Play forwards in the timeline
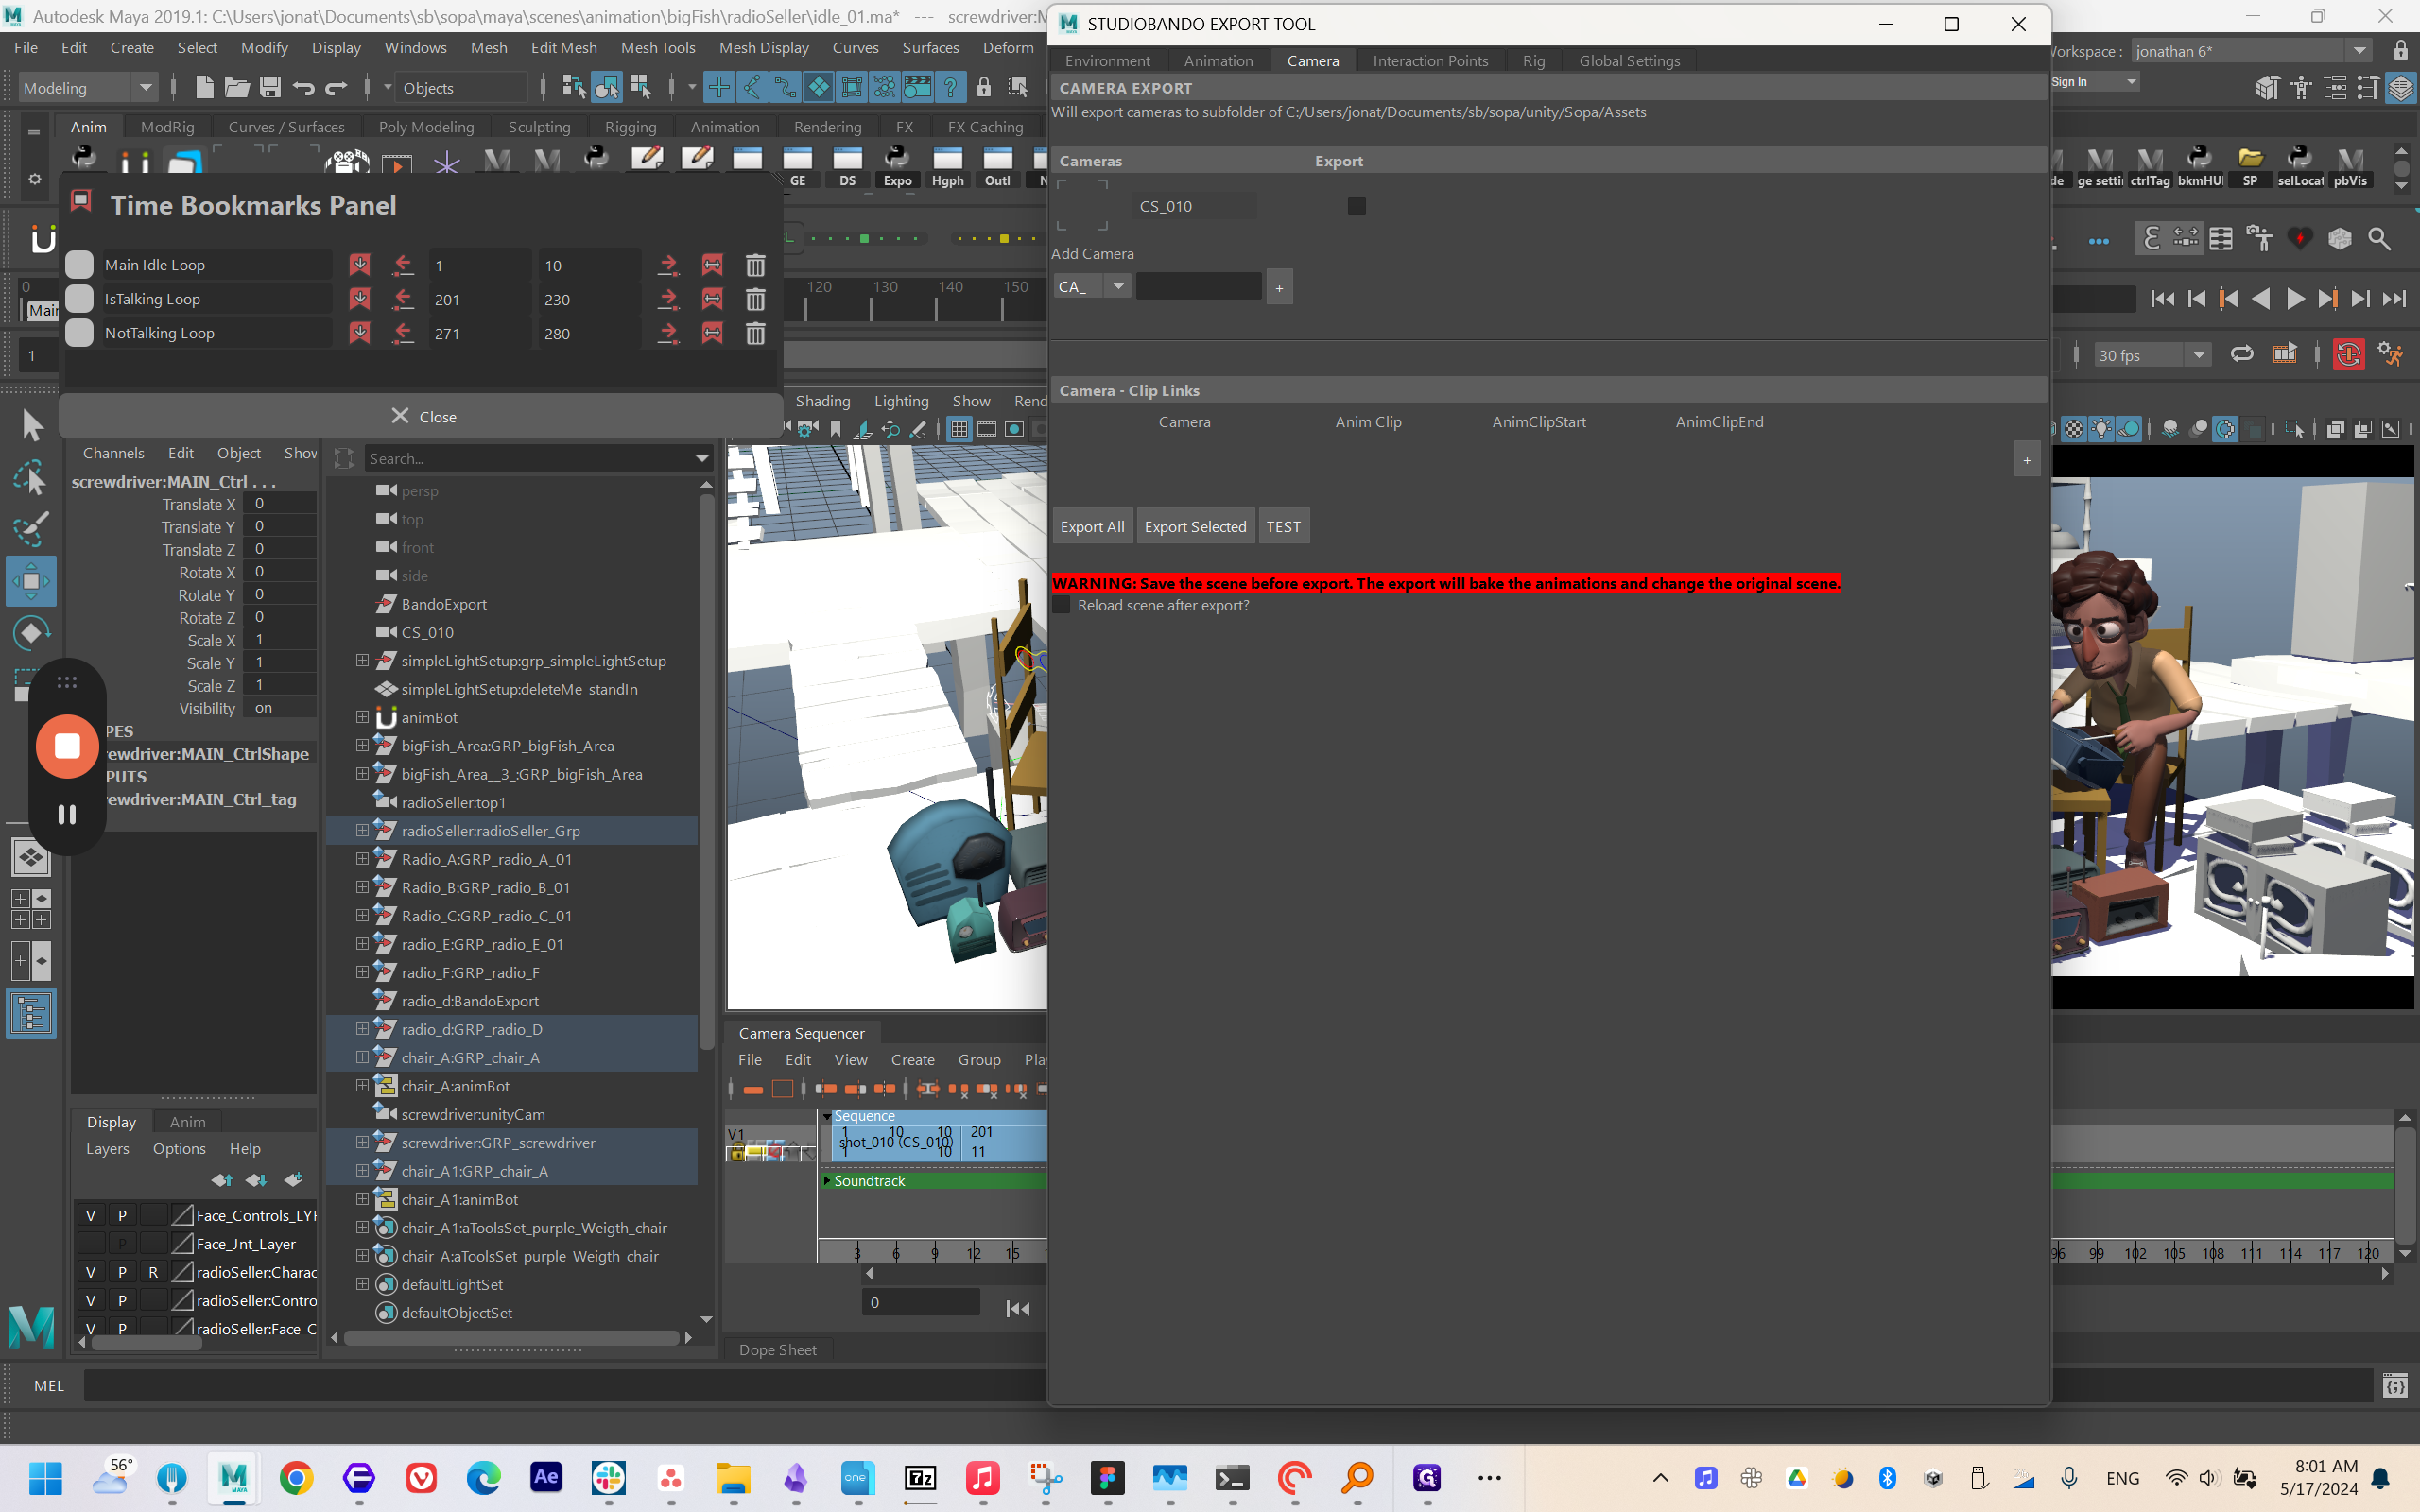This screenshot has width=2420, height=1512. (x=2295, y=299)
